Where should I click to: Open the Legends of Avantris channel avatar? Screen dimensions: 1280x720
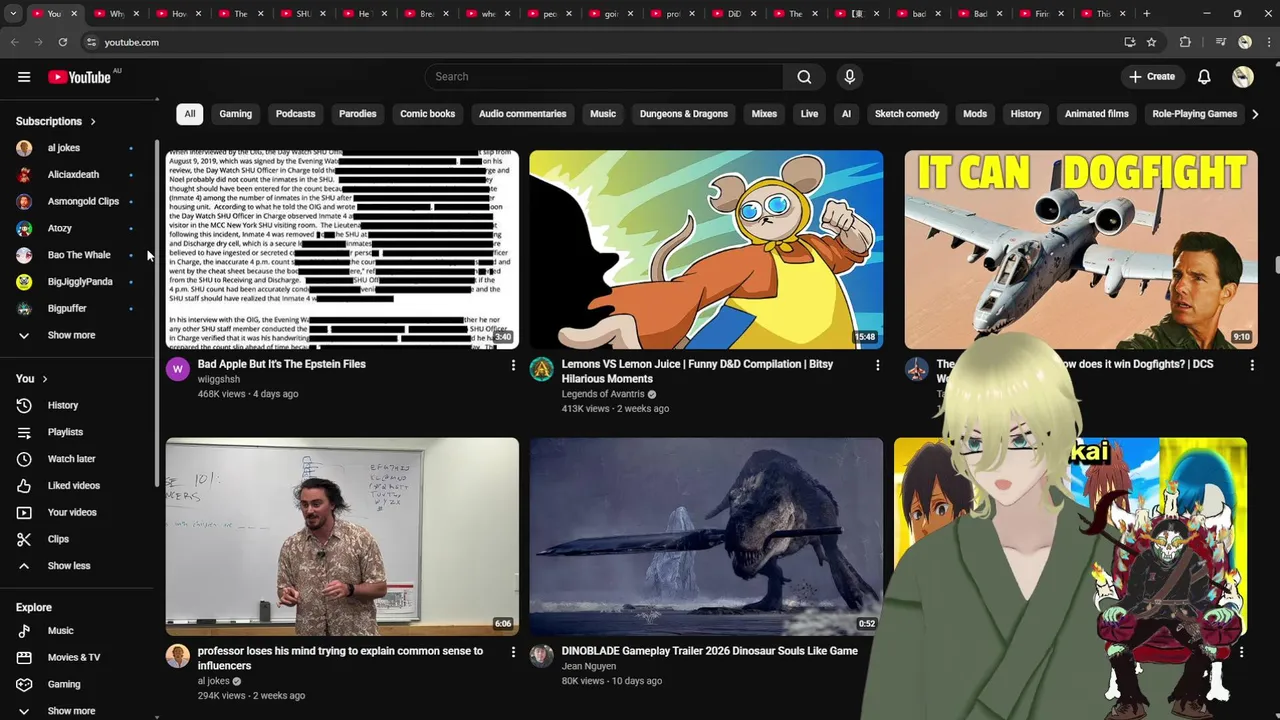(542, 369)
